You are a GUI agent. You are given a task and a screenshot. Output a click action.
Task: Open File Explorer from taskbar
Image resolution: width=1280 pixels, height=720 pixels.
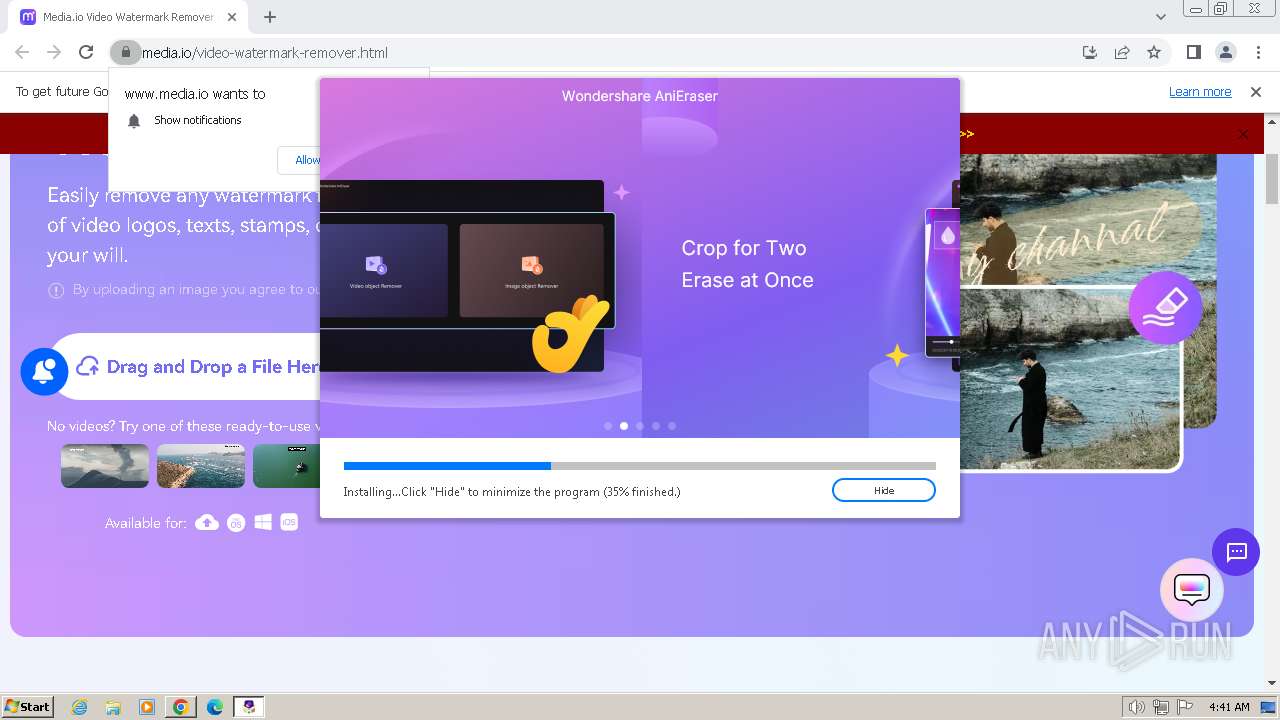coord(113,707)
